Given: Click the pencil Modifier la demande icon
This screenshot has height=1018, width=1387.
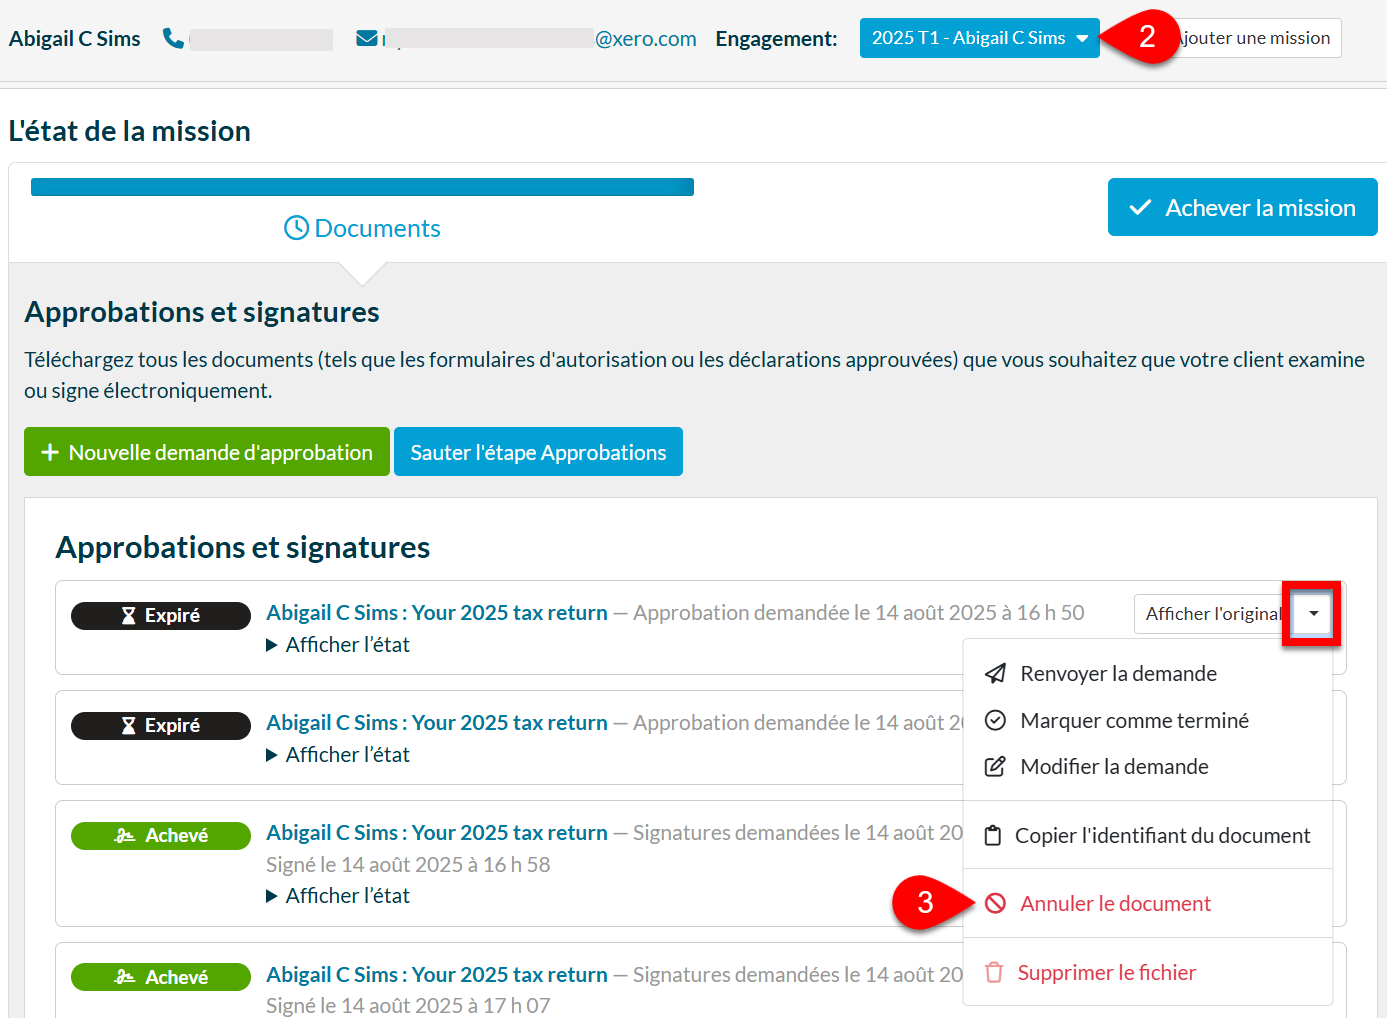Looking at the screenshot, I should point(995,767).
